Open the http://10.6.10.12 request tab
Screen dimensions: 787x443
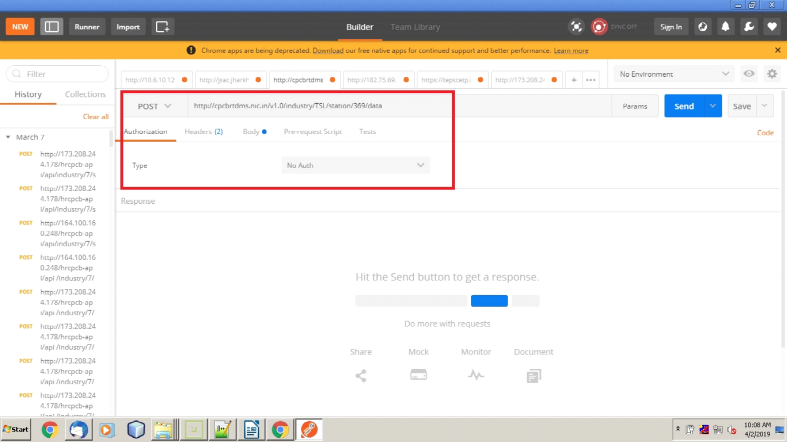click(x=156, y=80)
